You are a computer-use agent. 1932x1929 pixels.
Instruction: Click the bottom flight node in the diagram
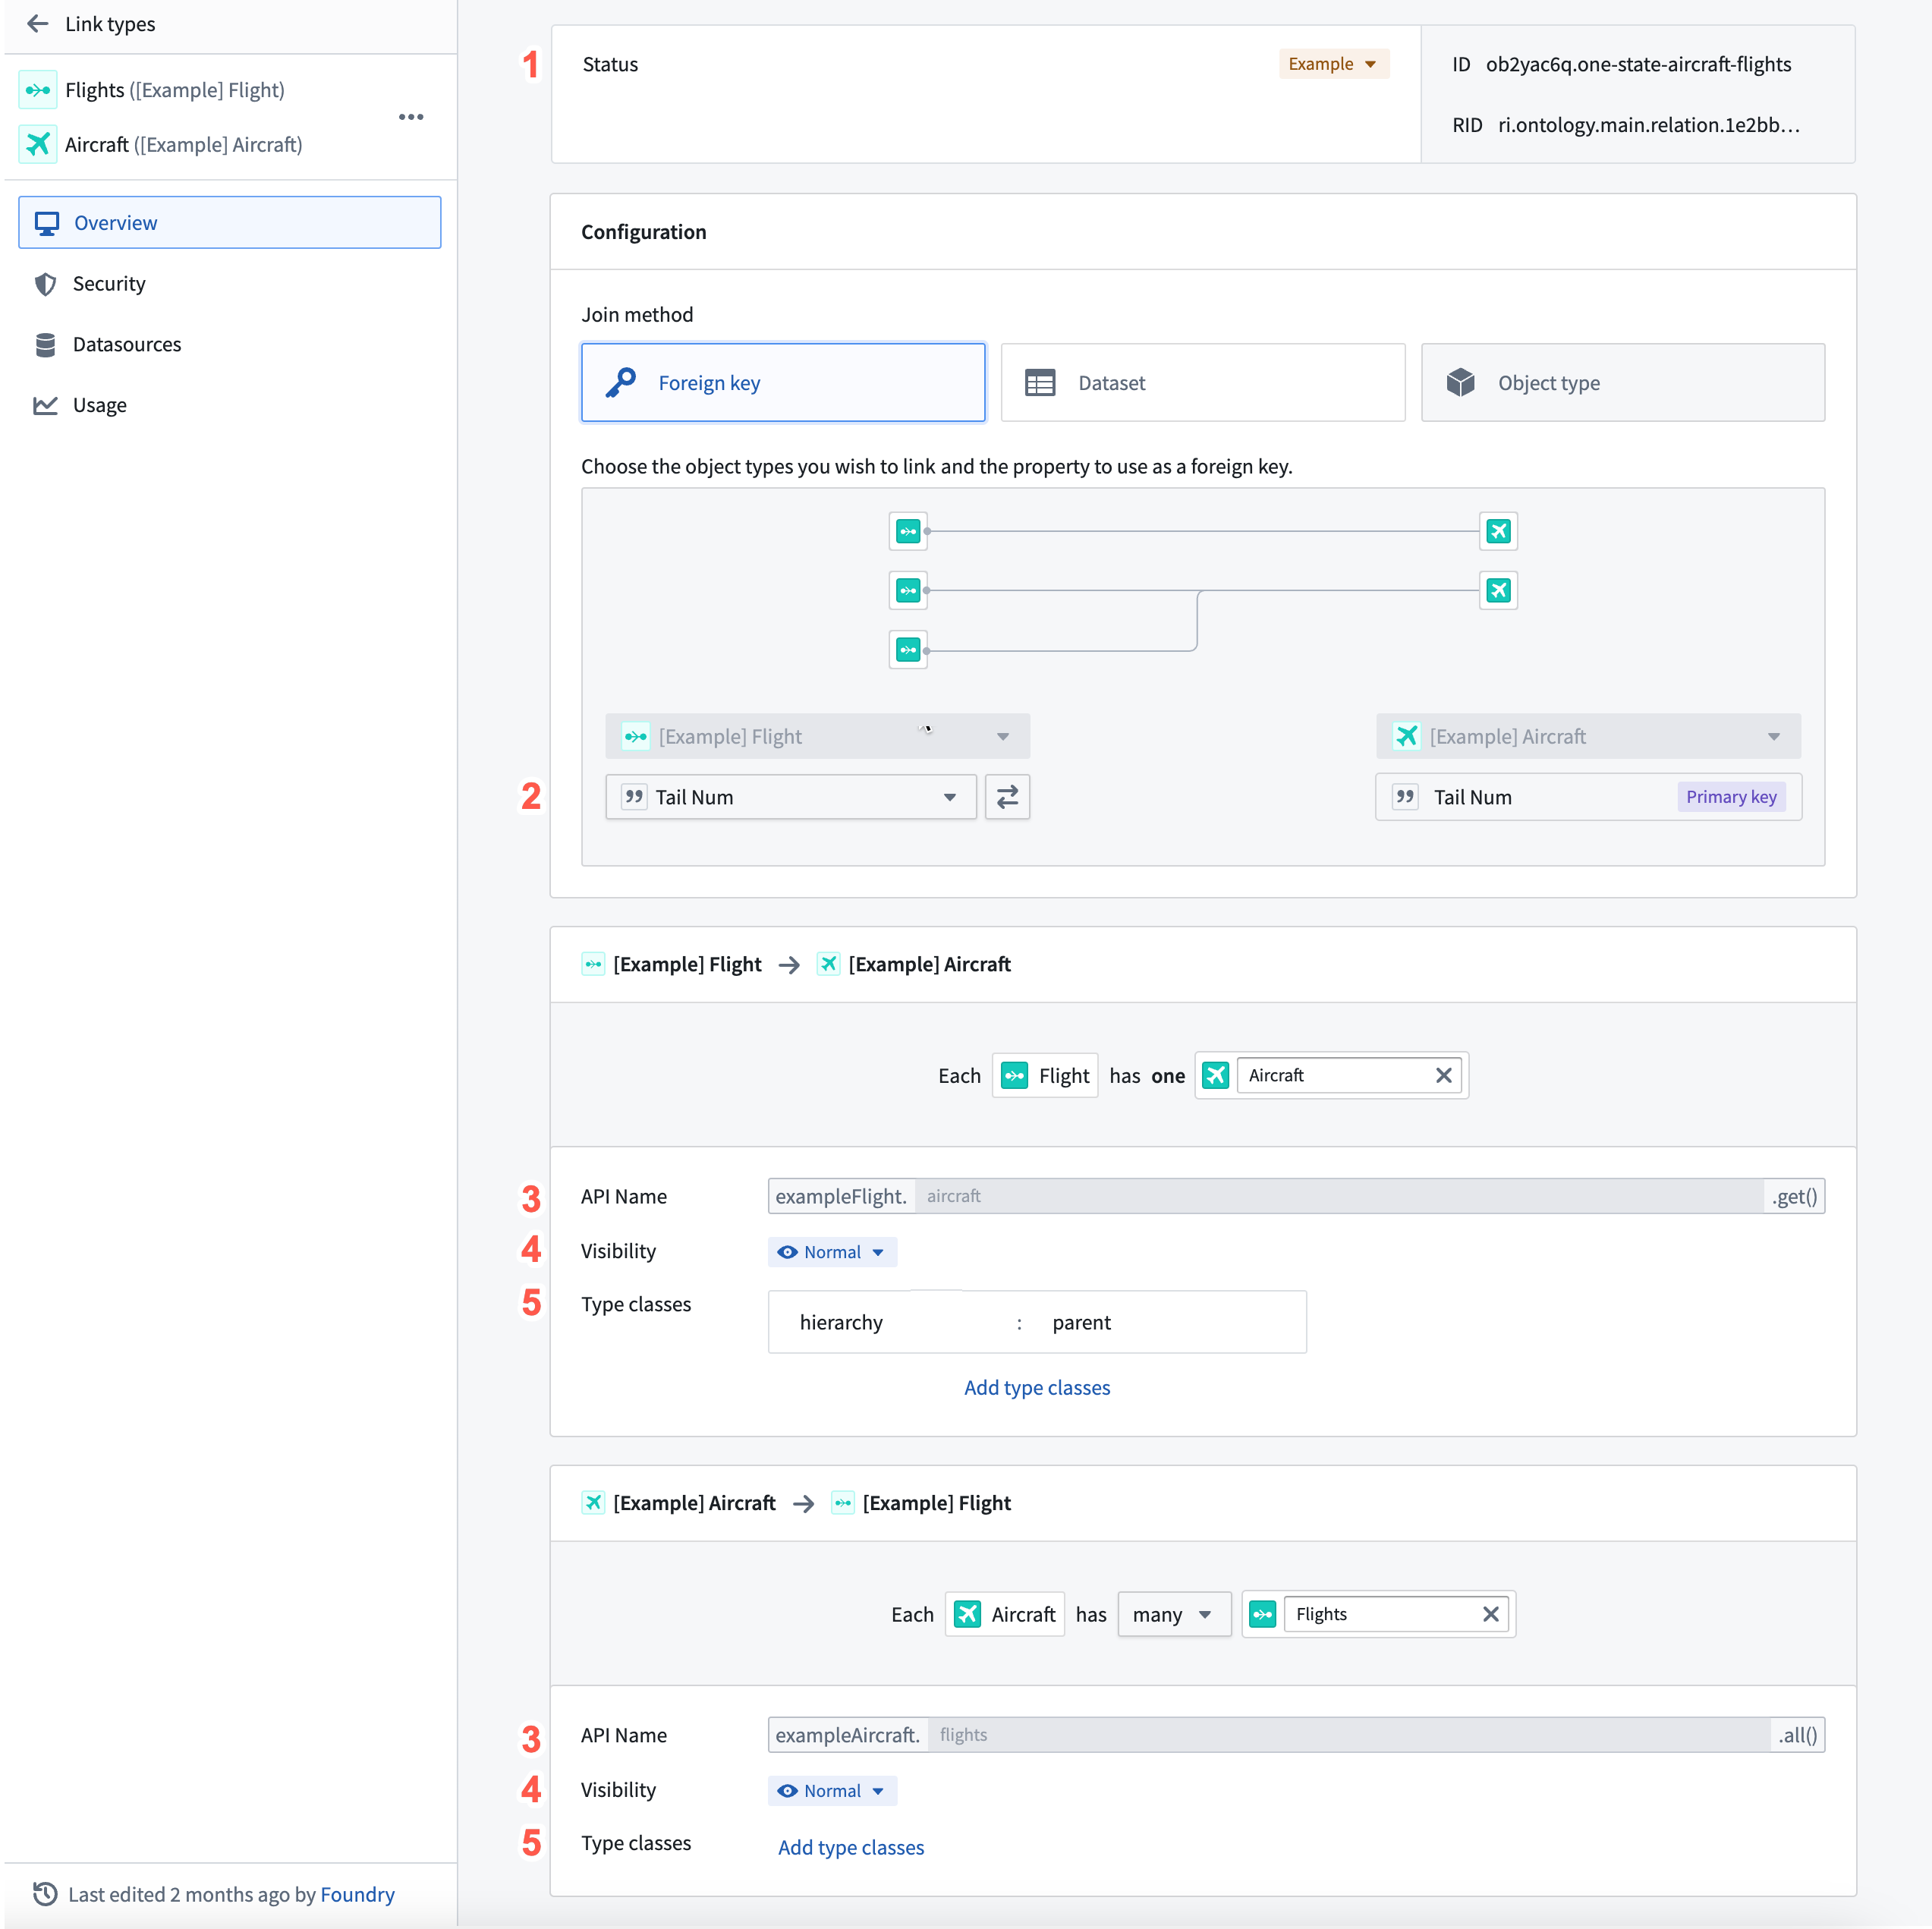(x=908, y=650)
